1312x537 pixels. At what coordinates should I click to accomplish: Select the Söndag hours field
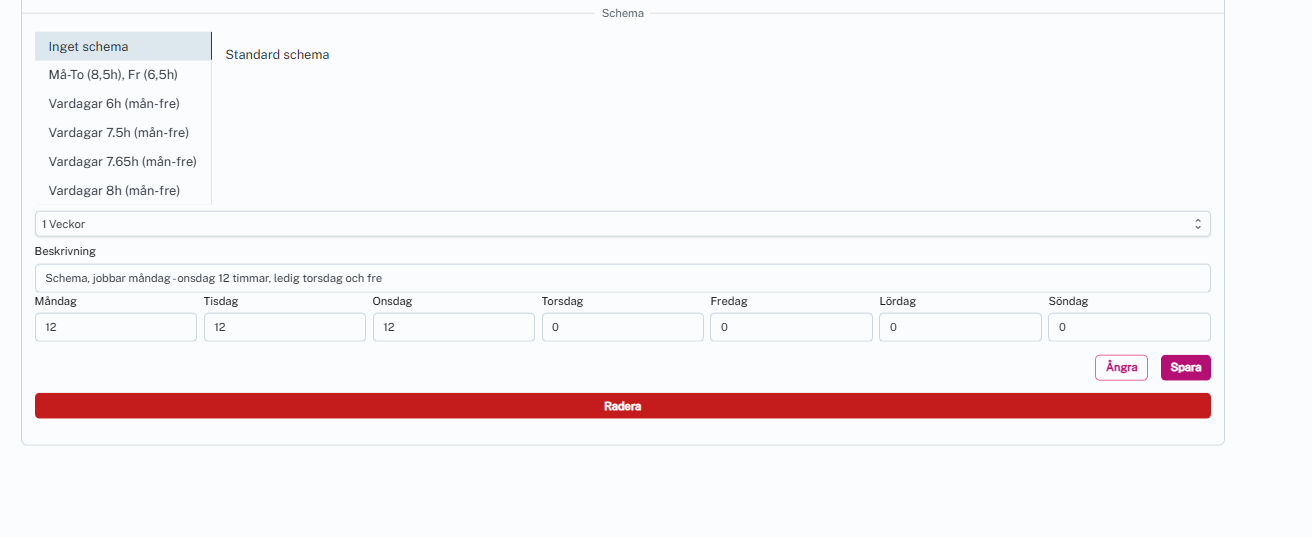tap(1129, 327)
